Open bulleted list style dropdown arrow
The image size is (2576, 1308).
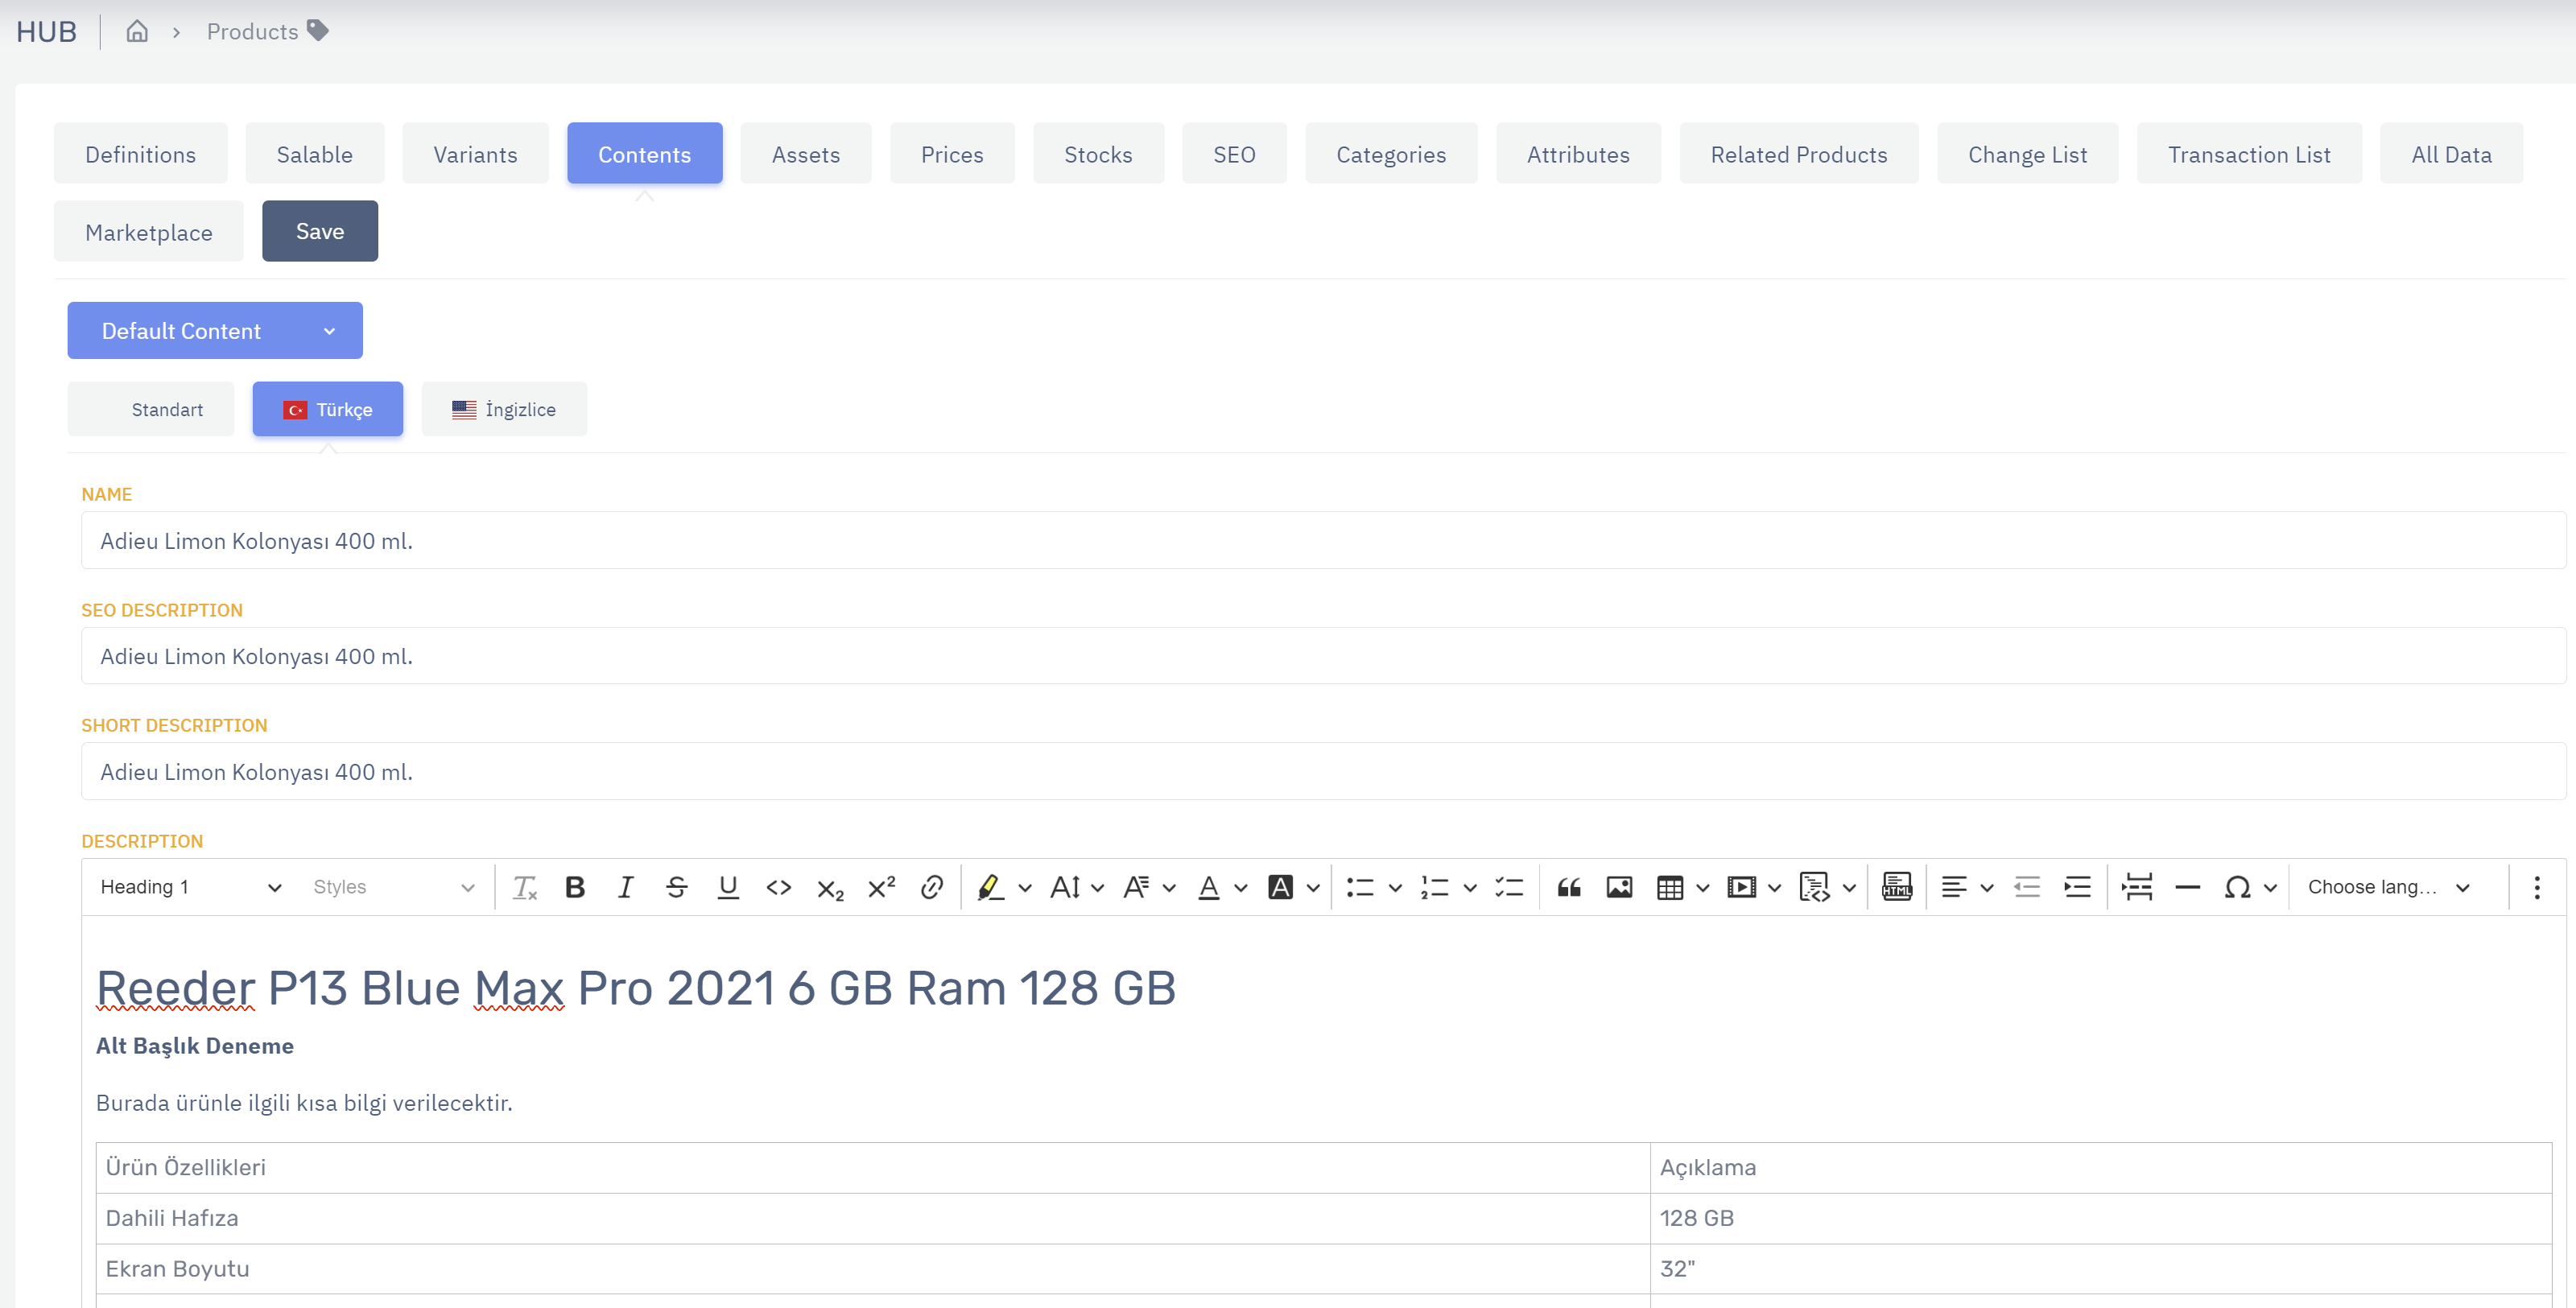[x=1396, y=888]
